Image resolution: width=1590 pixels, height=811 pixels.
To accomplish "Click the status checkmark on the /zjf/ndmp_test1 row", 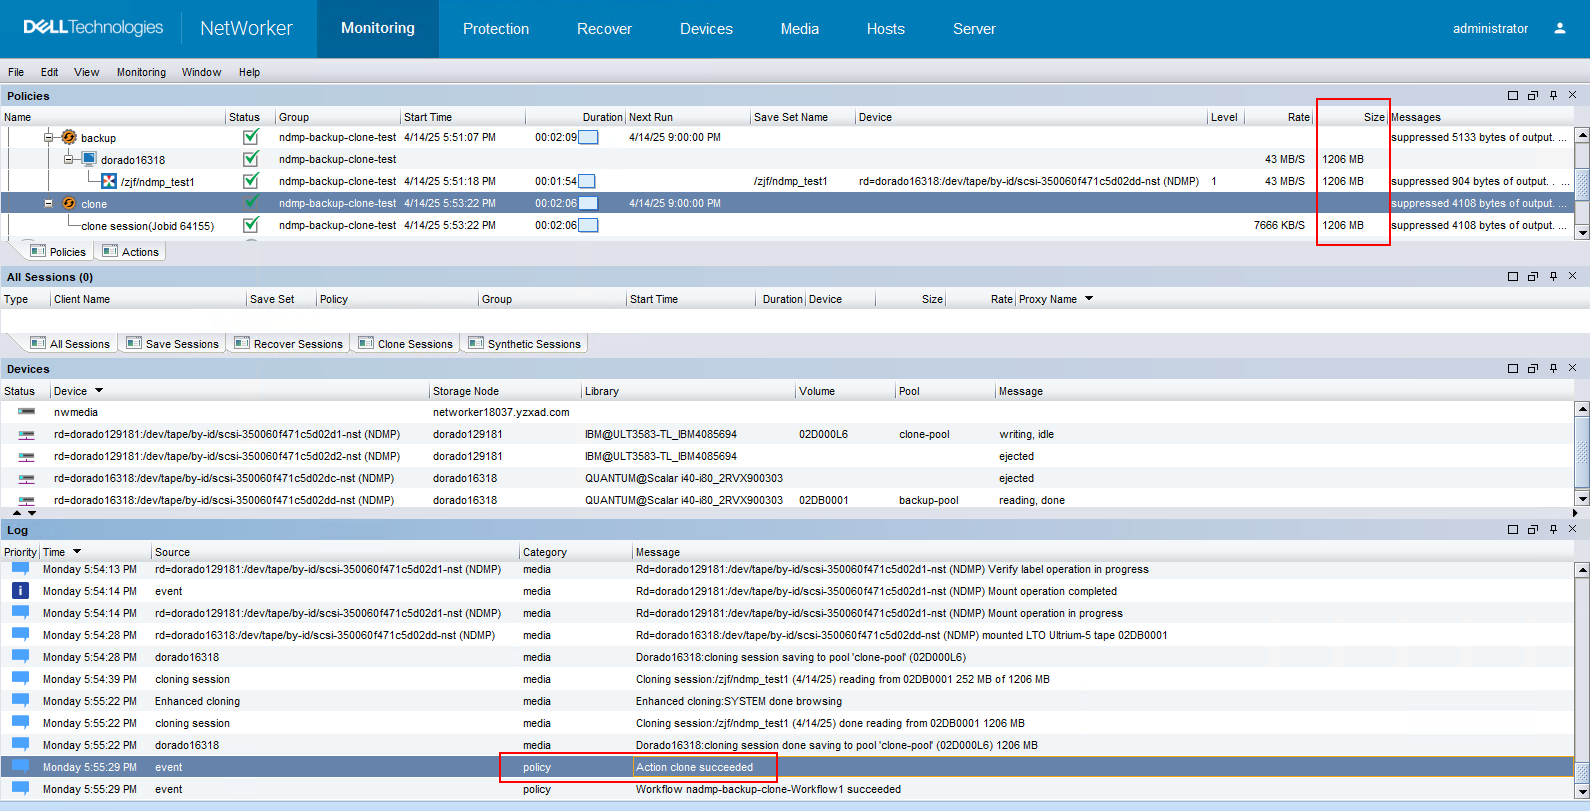I will point(251,181).
